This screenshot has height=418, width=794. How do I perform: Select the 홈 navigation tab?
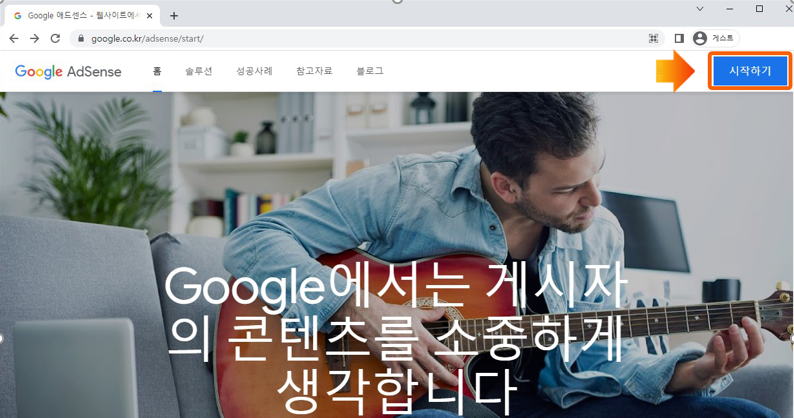click(157, 71)
